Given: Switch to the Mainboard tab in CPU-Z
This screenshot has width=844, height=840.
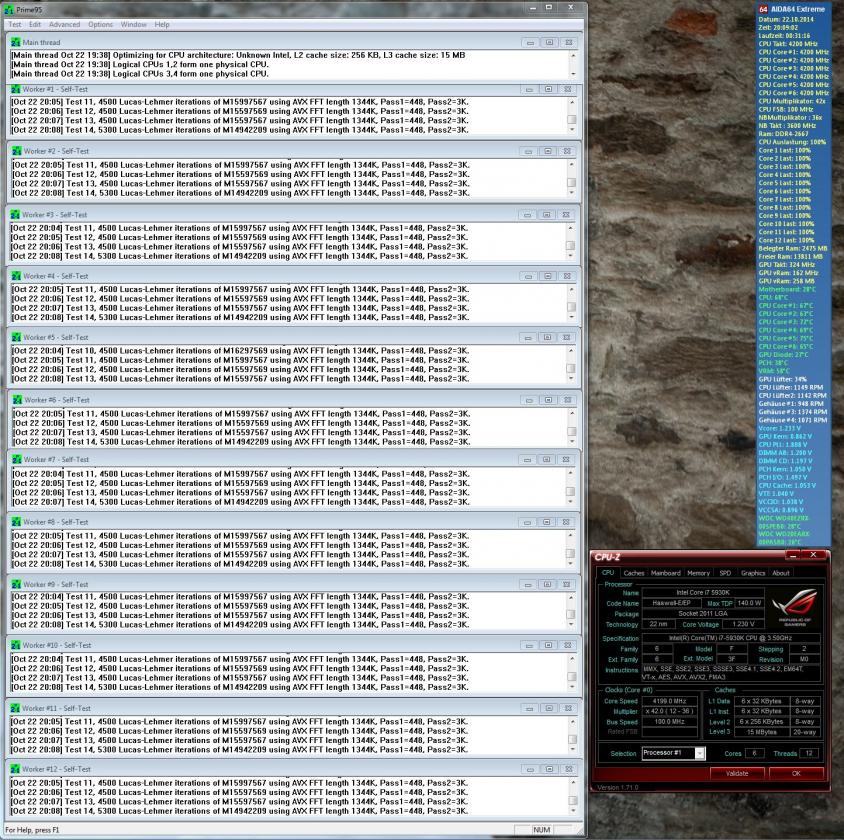Looking at the screenshot, I should tap(665, 573).
